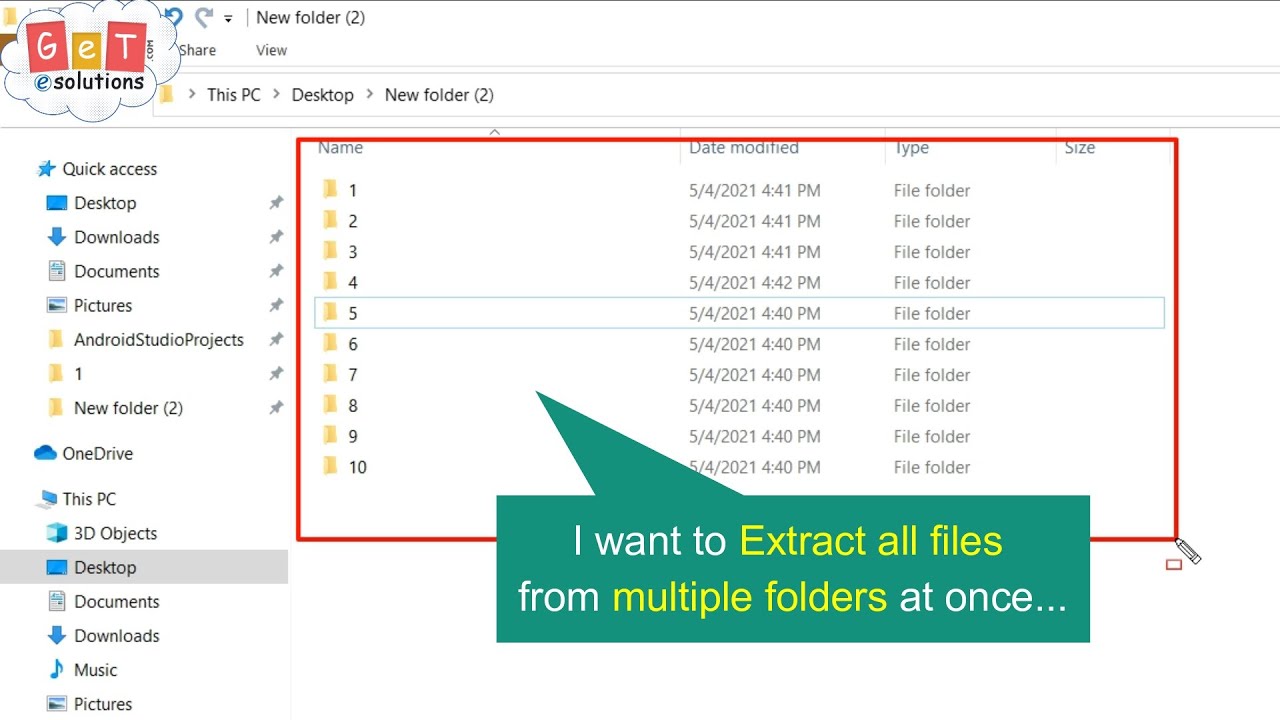The width and height of the screenshot is (1280, 720).
Task: Expand chevron after Desktop breadcrumb
Action: (369, 95)
